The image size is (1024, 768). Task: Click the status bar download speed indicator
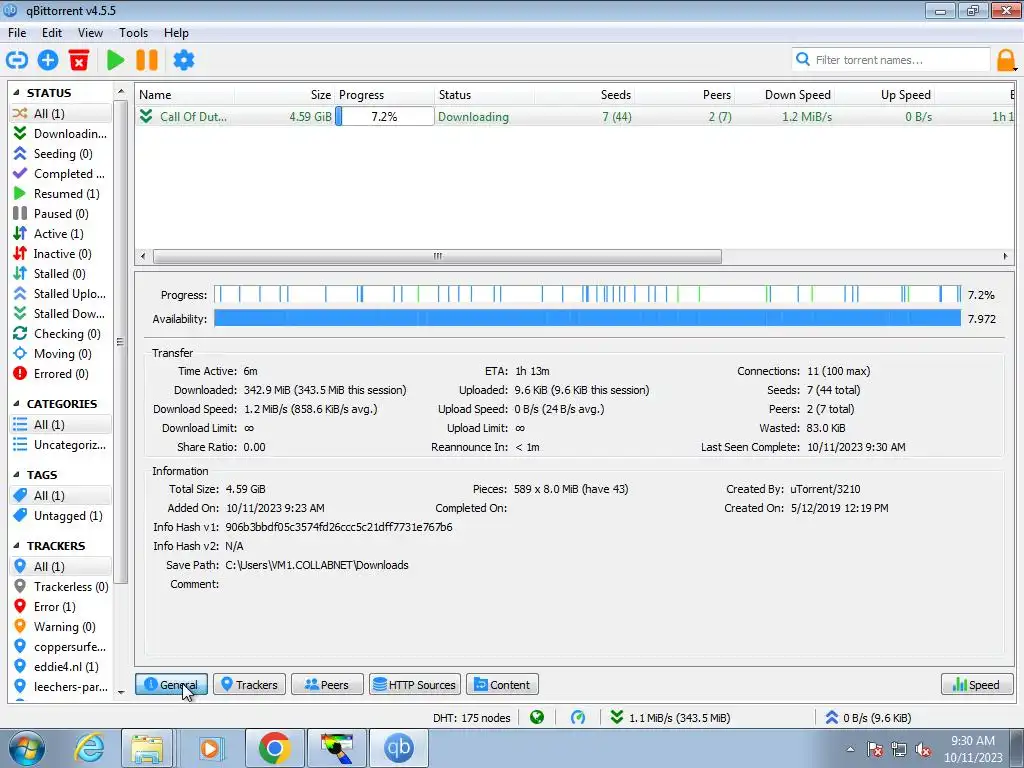point(670,718)
